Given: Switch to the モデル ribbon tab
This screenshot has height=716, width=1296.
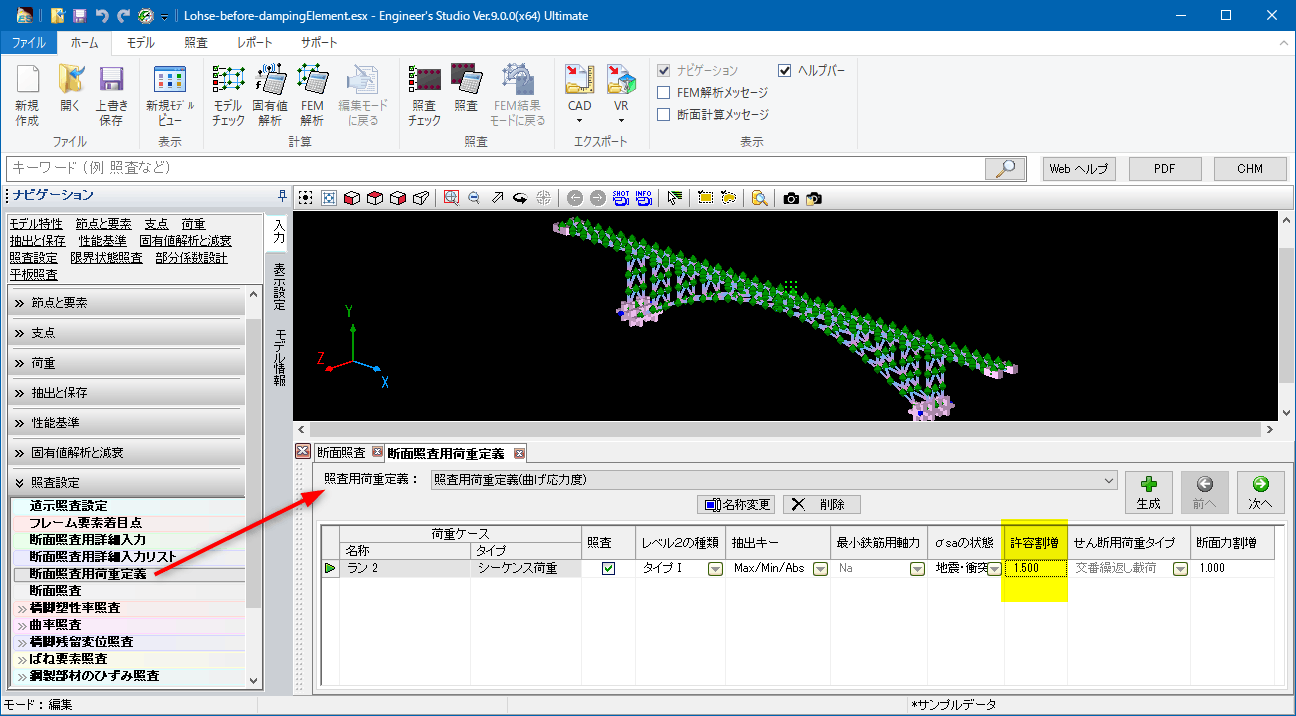Looking at the screenshot, I should [x=140, y=43].
